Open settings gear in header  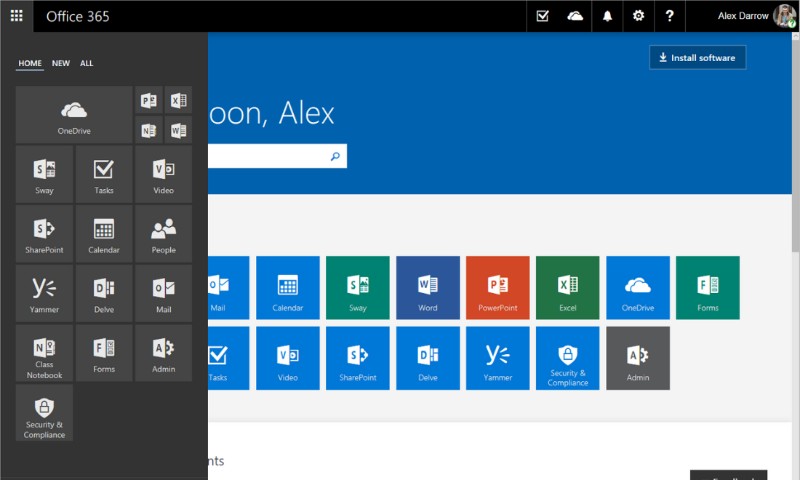[x=638, y=16]
